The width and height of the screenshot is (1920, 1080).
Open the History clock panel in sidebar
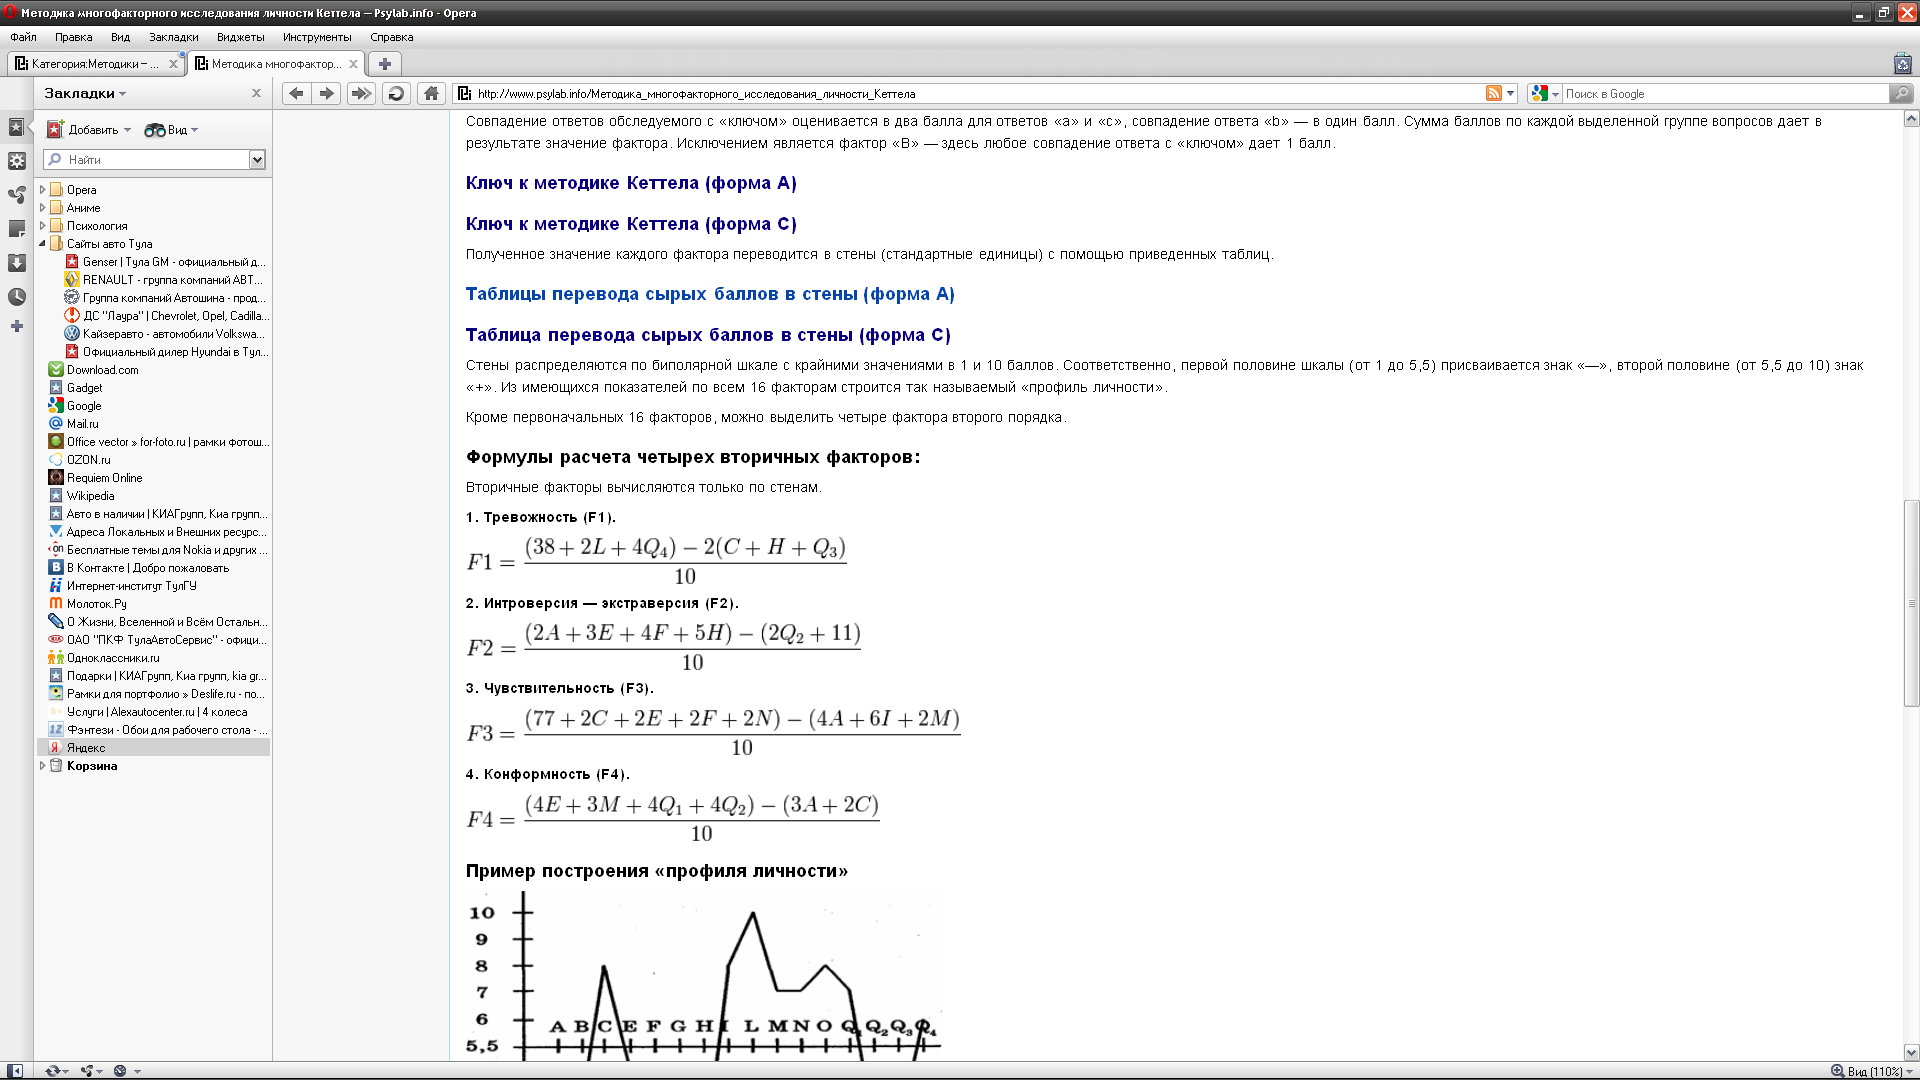[17, 297]
